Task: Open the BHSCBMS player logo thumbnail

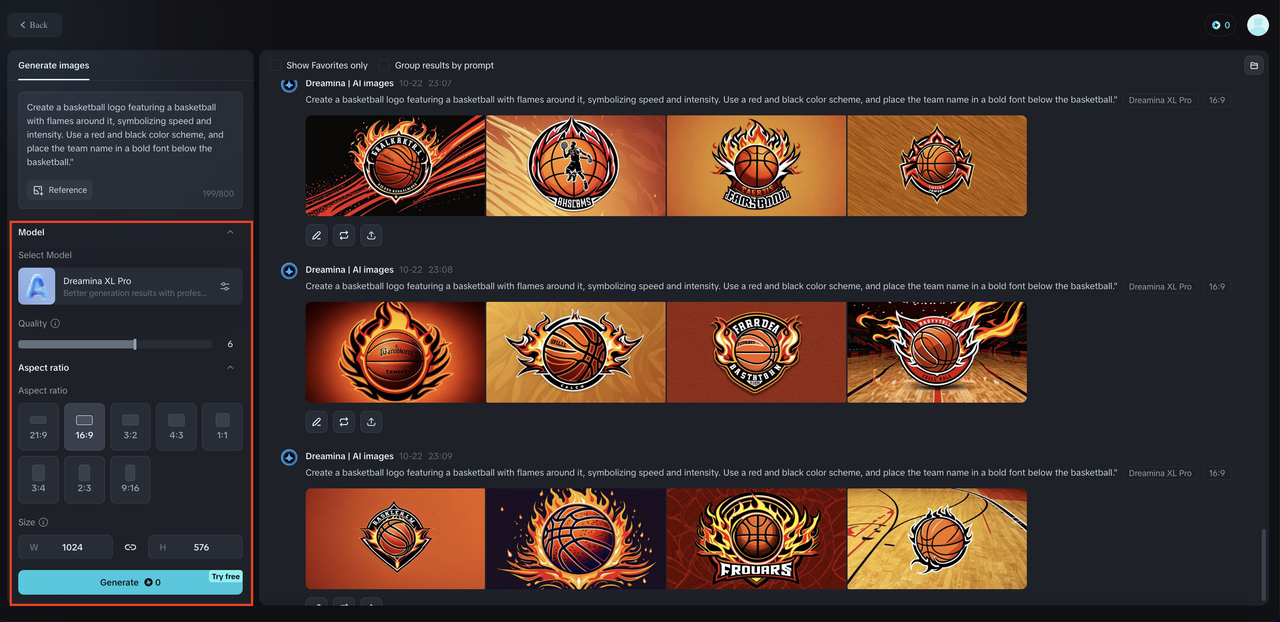Action: tap(576, 166)
